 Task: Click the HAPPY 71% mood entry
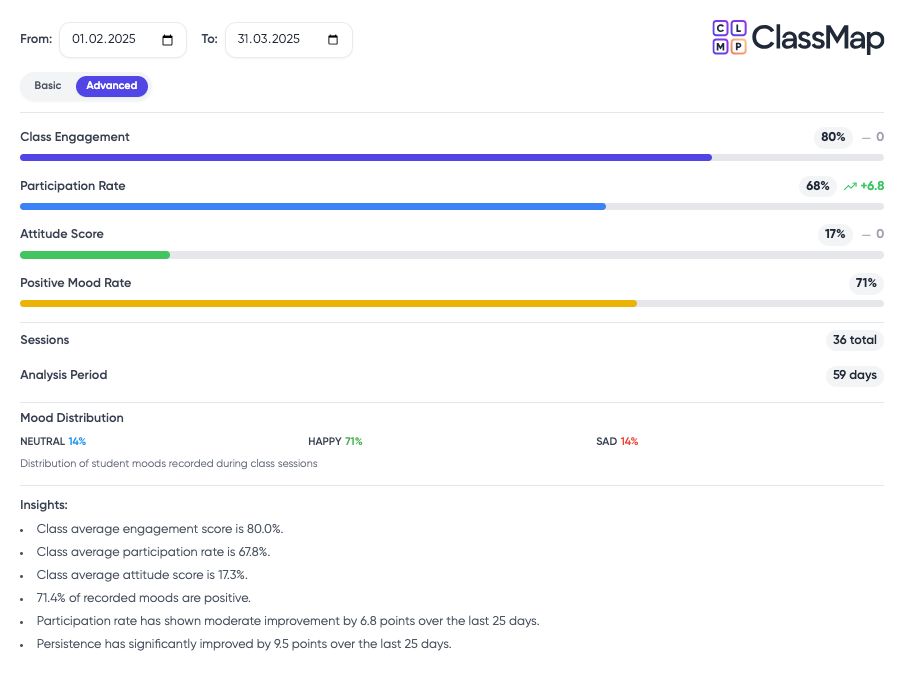[x=335, y=441]
